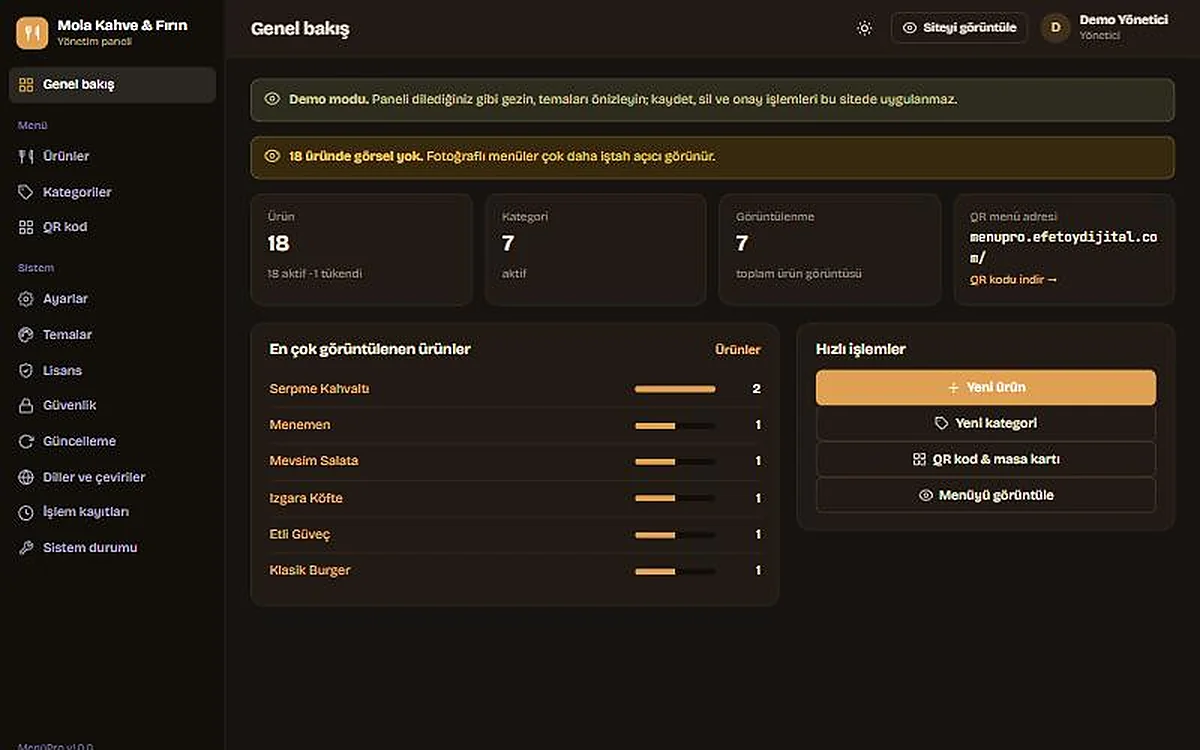Open the Menemen product link
Screen dimensions: 1200x750
[300, 425]
